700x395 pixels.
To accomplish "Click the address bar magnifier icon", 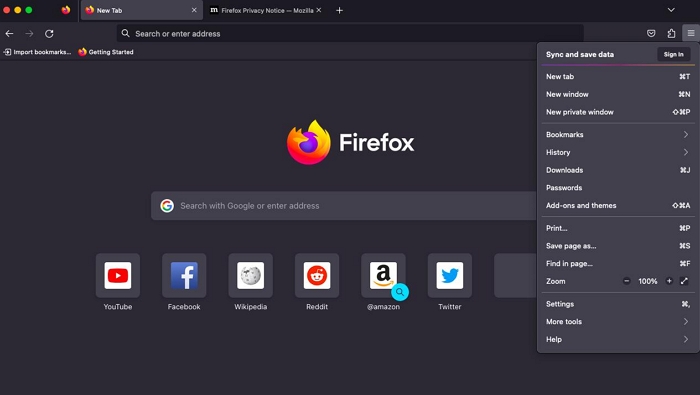I will (x=125, y=33).
